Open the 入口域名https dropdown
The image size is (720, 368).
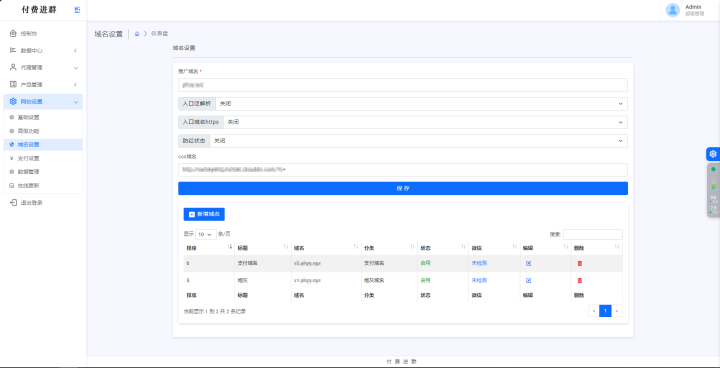[425, 122]
